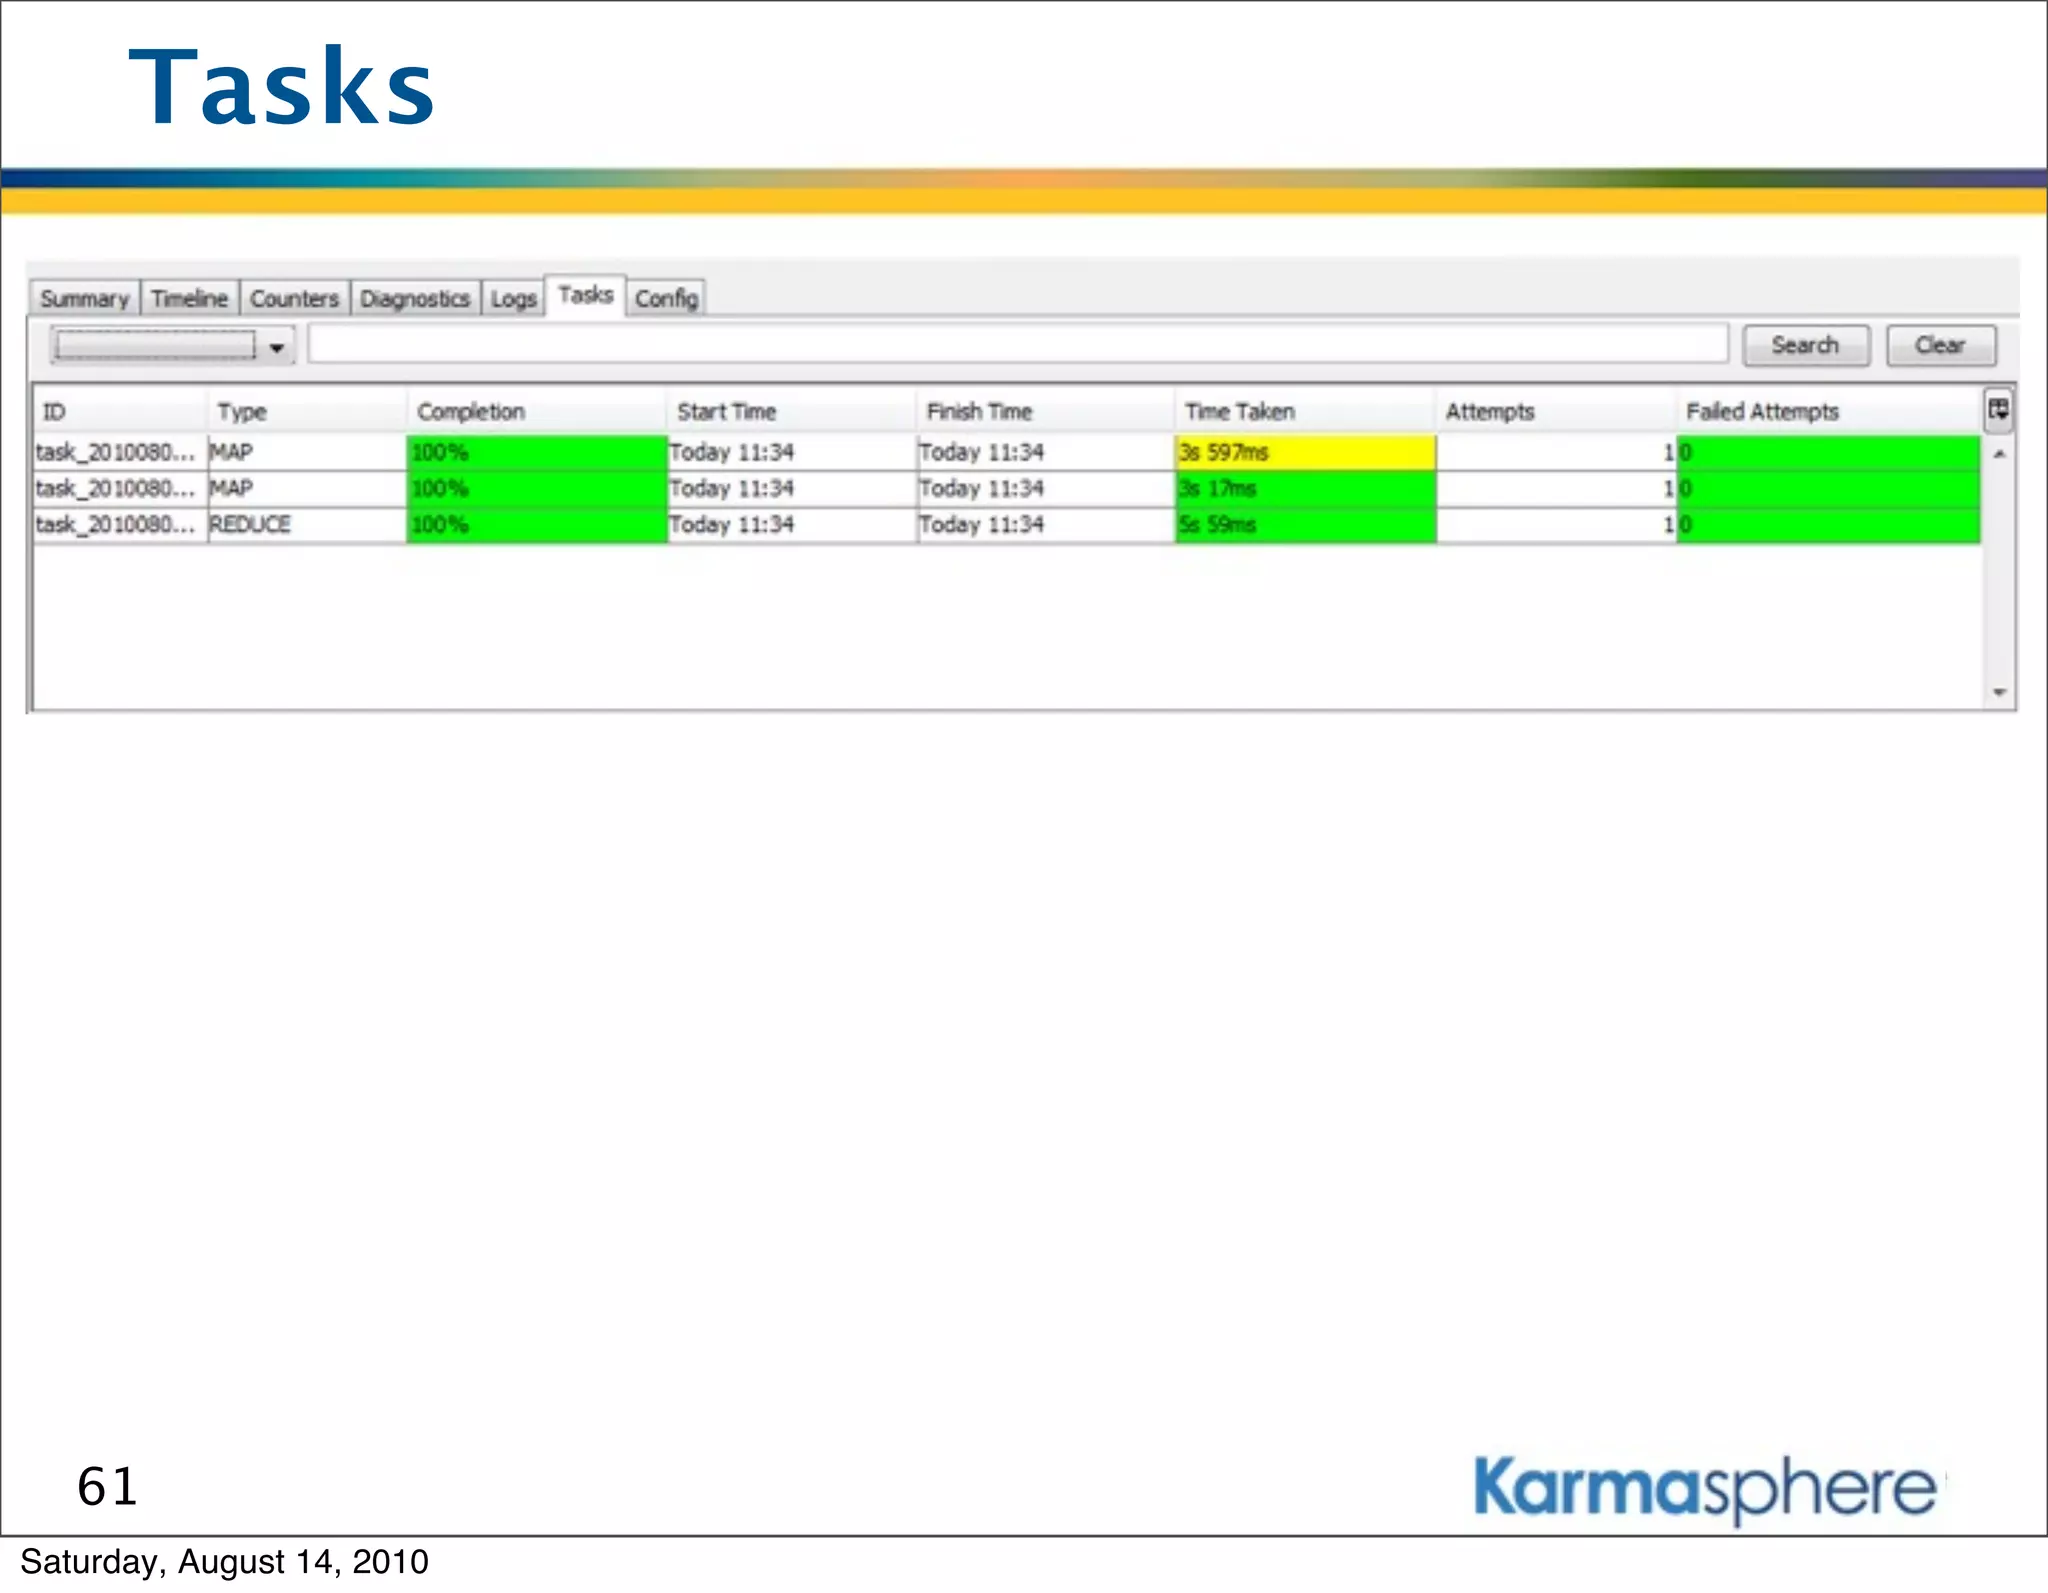Click the yellow 3s 597ms time cell
The image size is (2048, 1593).
click(x=1304, y=452)
